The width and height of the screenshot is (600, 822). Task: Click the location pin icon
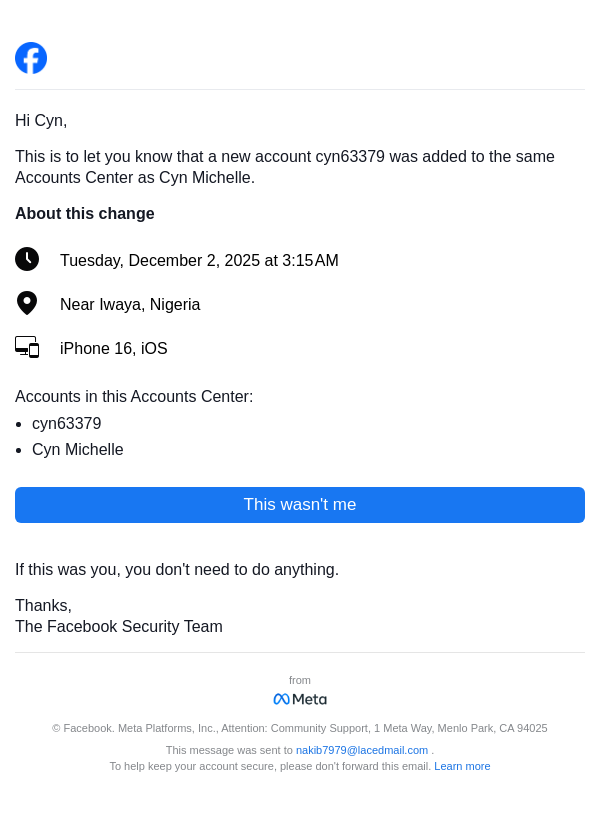pos(27,303)
